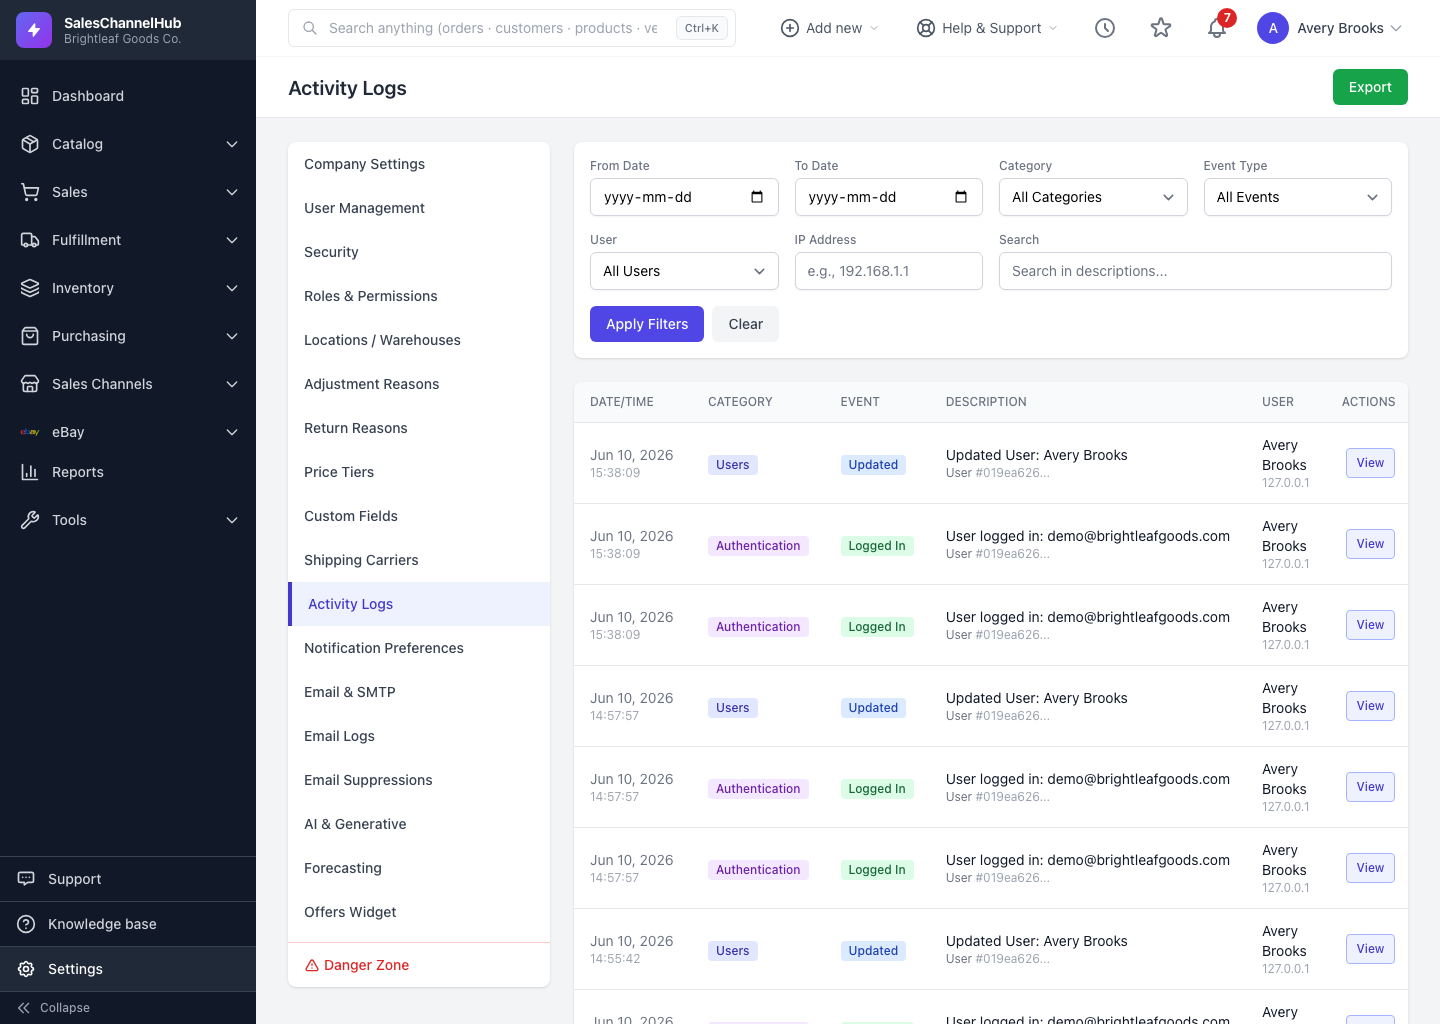1440x1024 pixels.
Task: Expand the Purchasing menu chevron
Action: click(232, 336)
